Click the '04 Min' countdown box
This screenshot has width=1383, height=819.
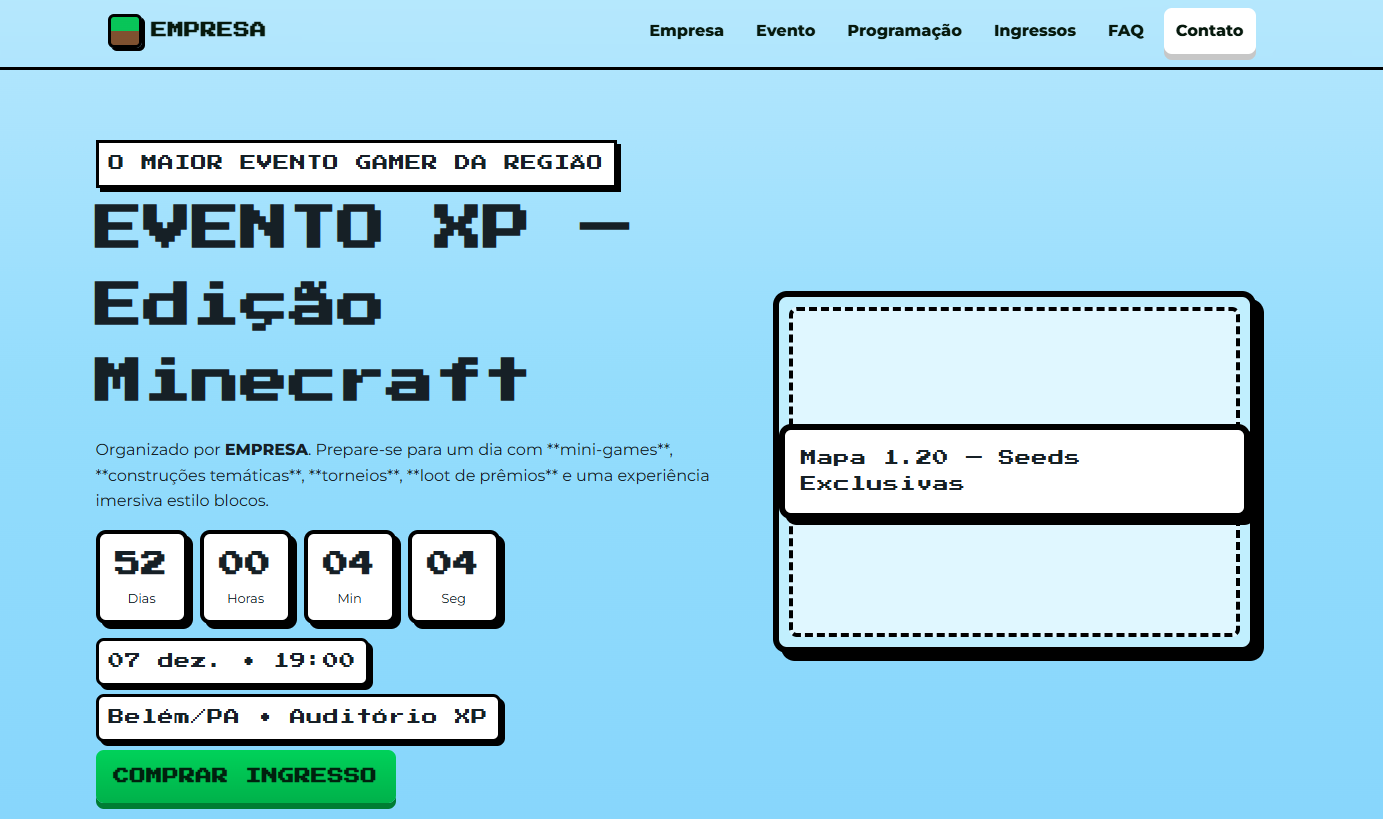[351, 578]
